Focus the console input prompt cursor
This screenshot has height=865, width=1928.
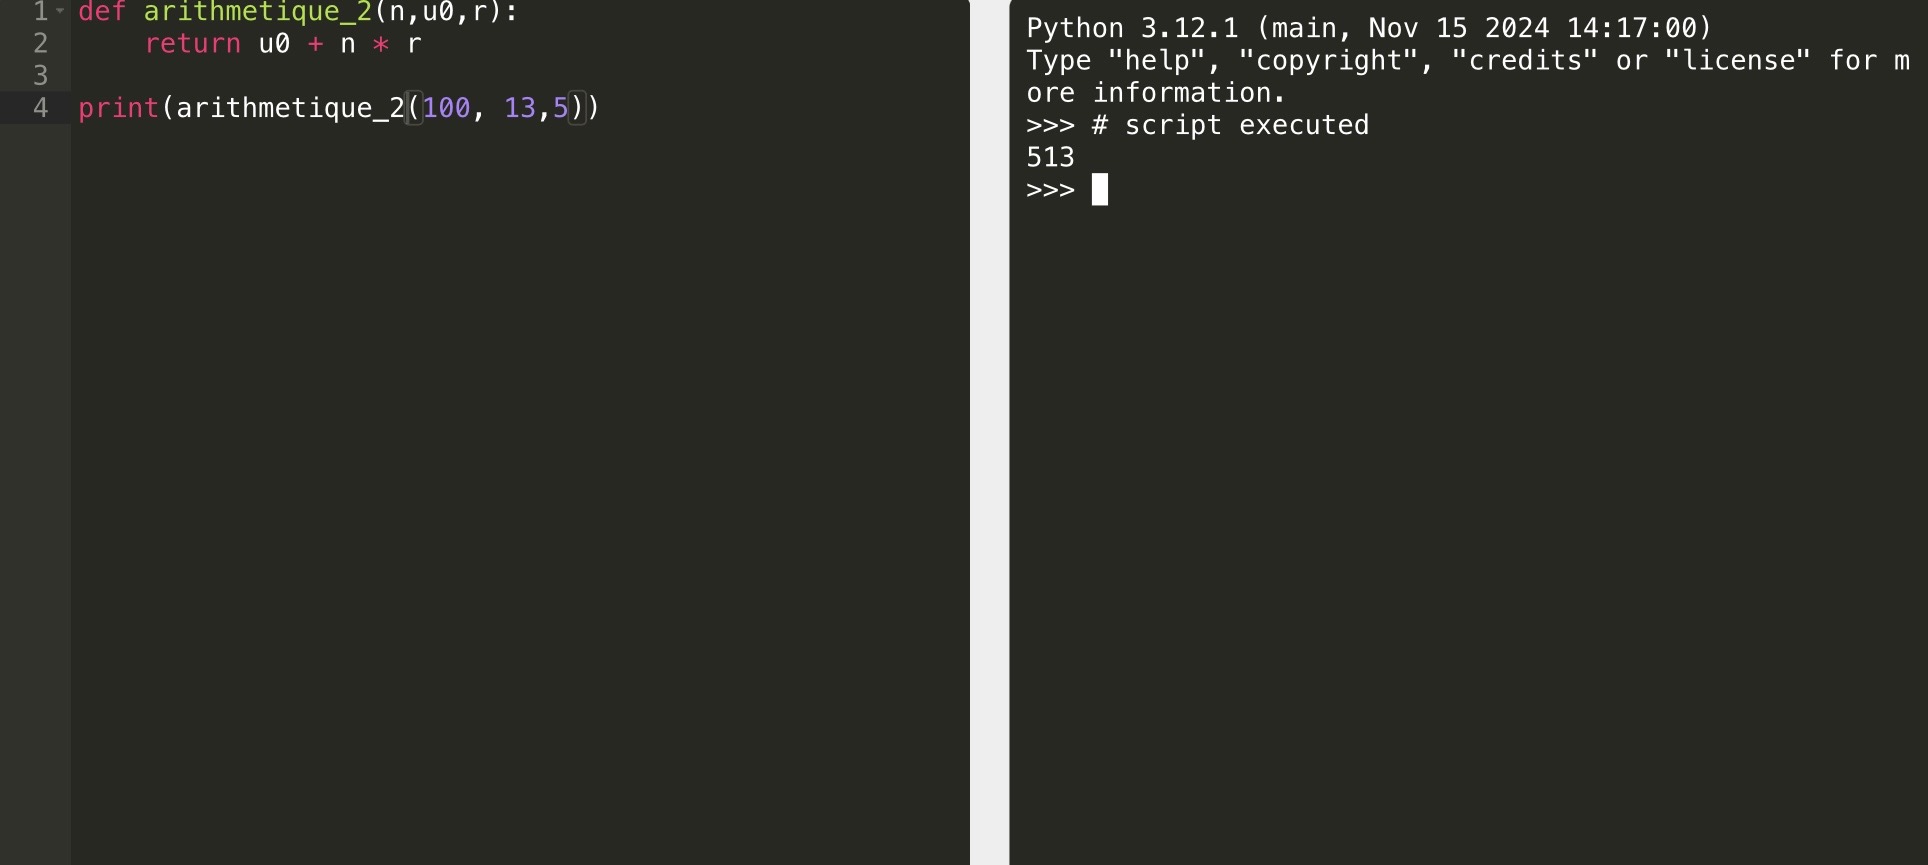pyautogui.click(x=1100, y=190)
